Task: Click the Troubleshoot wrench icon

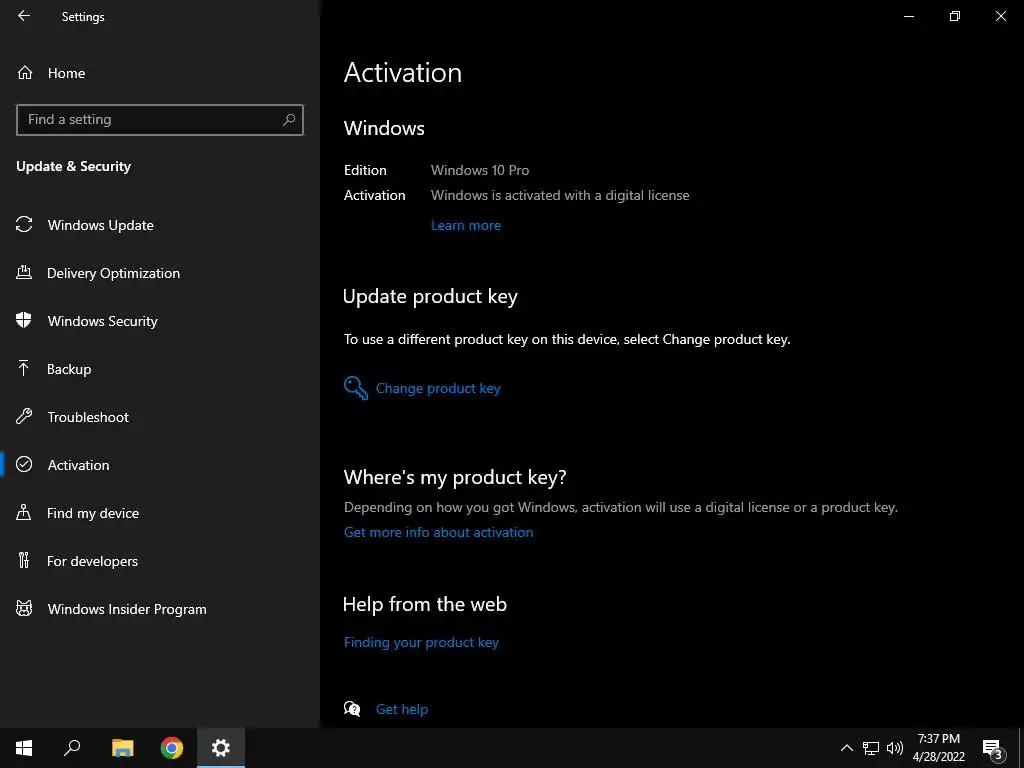Action: click(24, 416)
